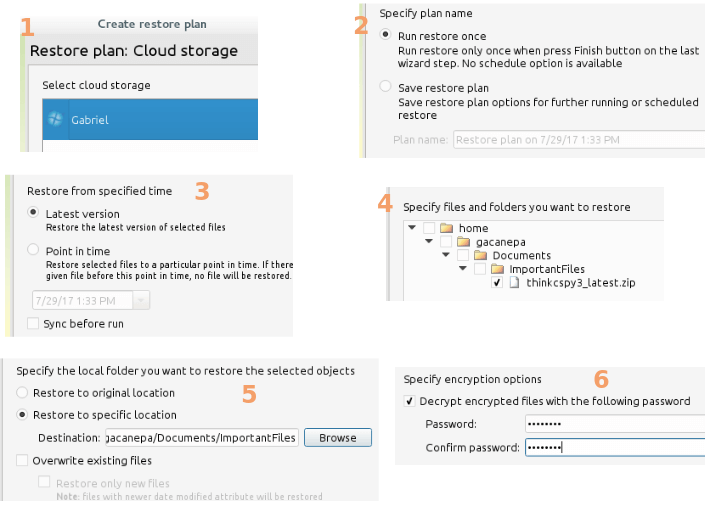The image size is (717, 511).
Task: Select the Save restore plan option
Action: (385, 86)
